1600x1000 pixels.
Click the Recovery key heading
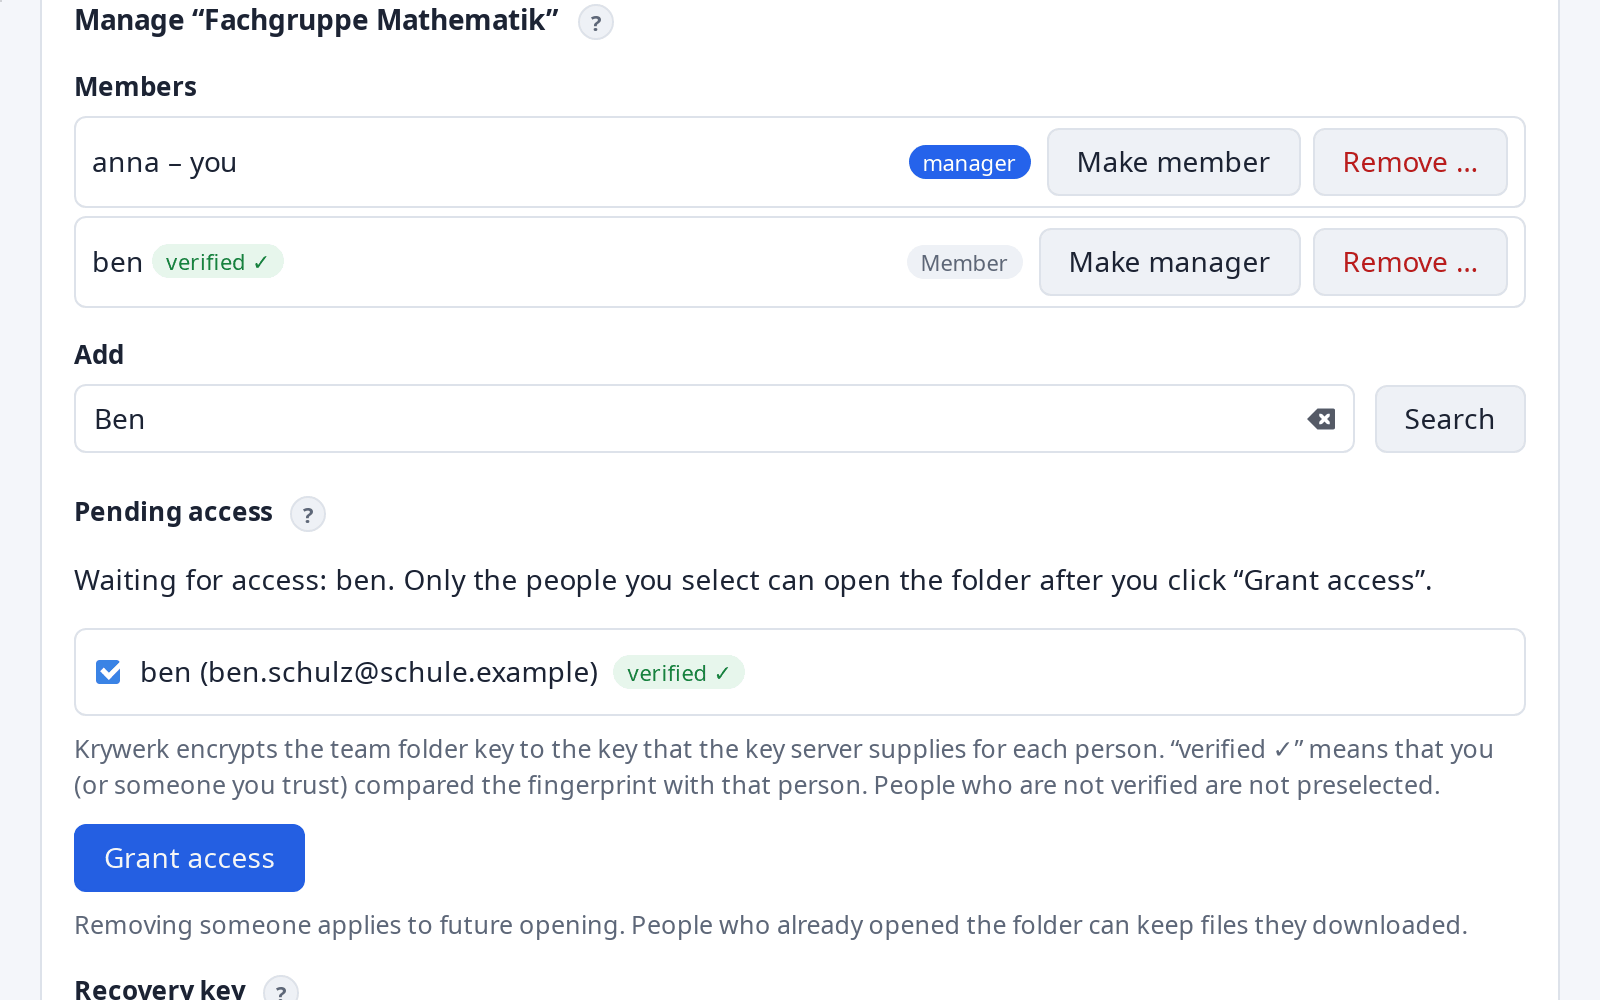pyautogui.click(x=160, y=989)
